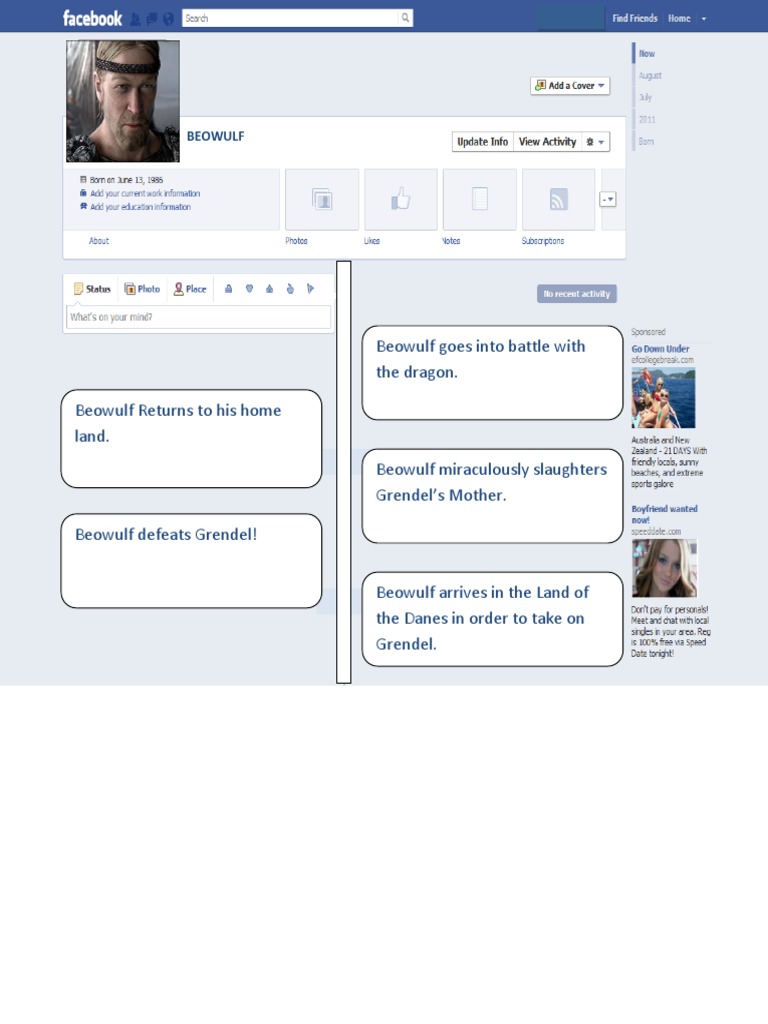Open the Likes label link
Screen dimensions: 768x1024
pyautogui.click(x=372, y=241)
